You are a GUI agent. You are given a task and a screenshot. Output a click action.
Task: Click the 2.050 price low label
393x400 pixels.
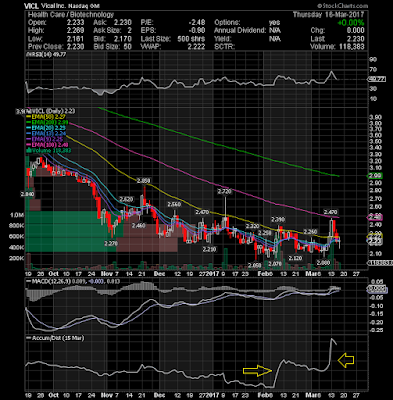pos(255,265)
